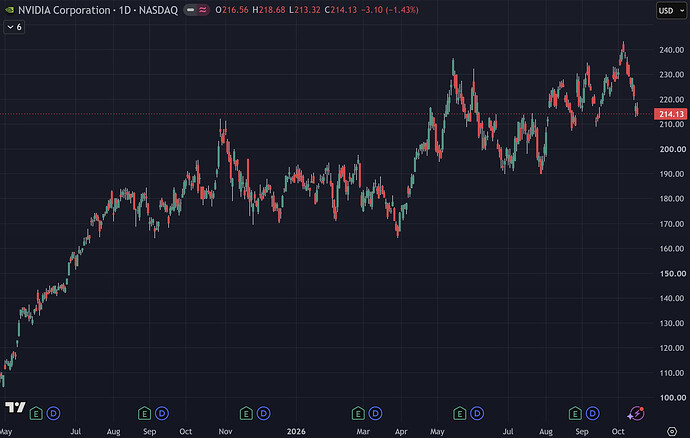Toggle the pink wavy-lines indicator in the header

[203, 10]
